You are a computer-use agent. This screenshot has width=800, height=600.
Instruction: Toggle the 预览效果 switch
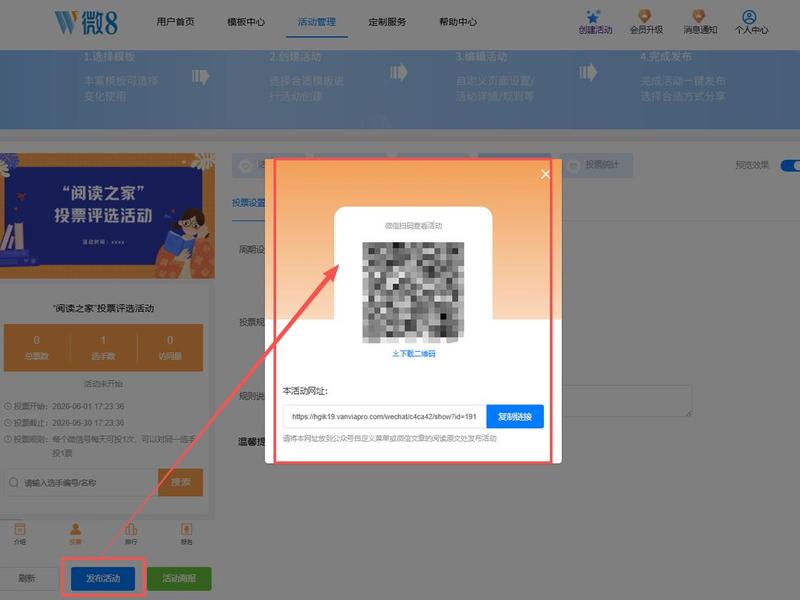click(790, 165)
